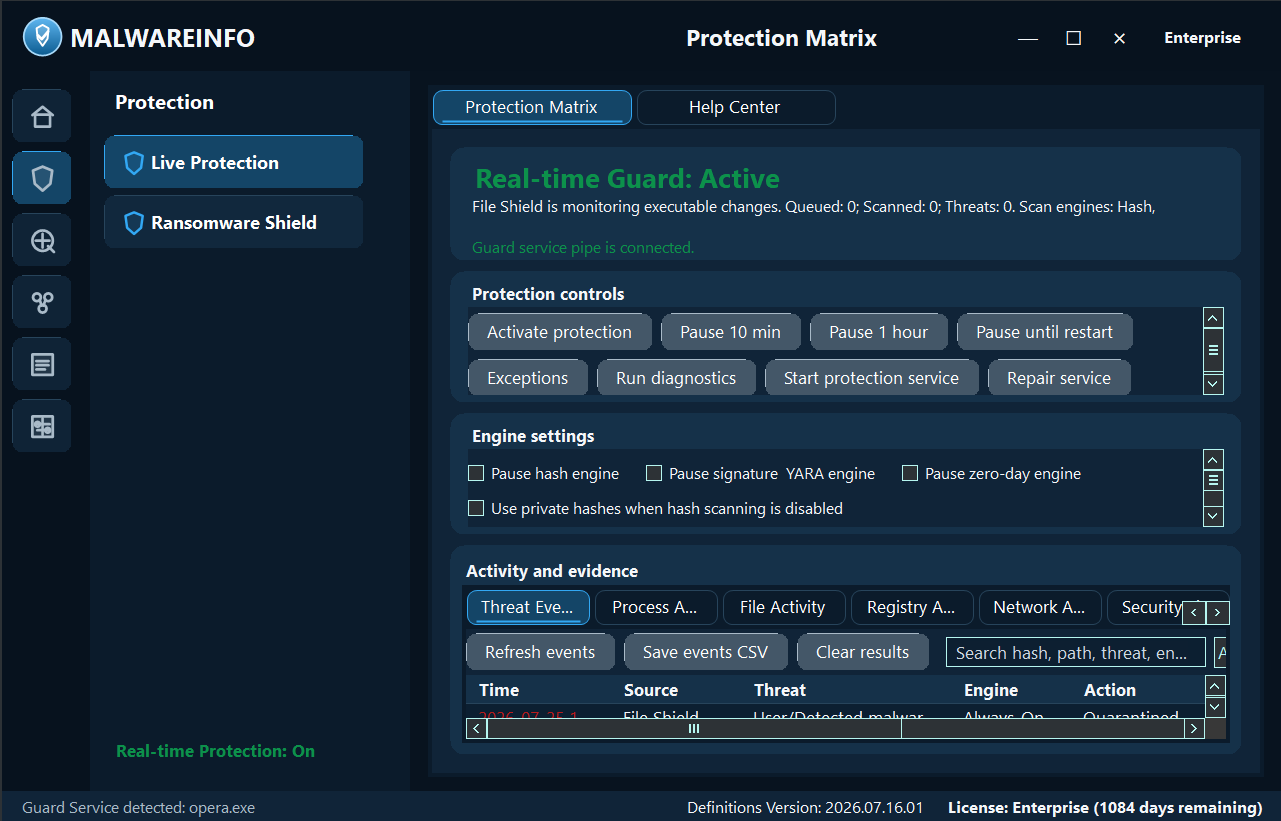Click the shield icon beside Live Protection
1281x821 pixels.
(134, 163)
